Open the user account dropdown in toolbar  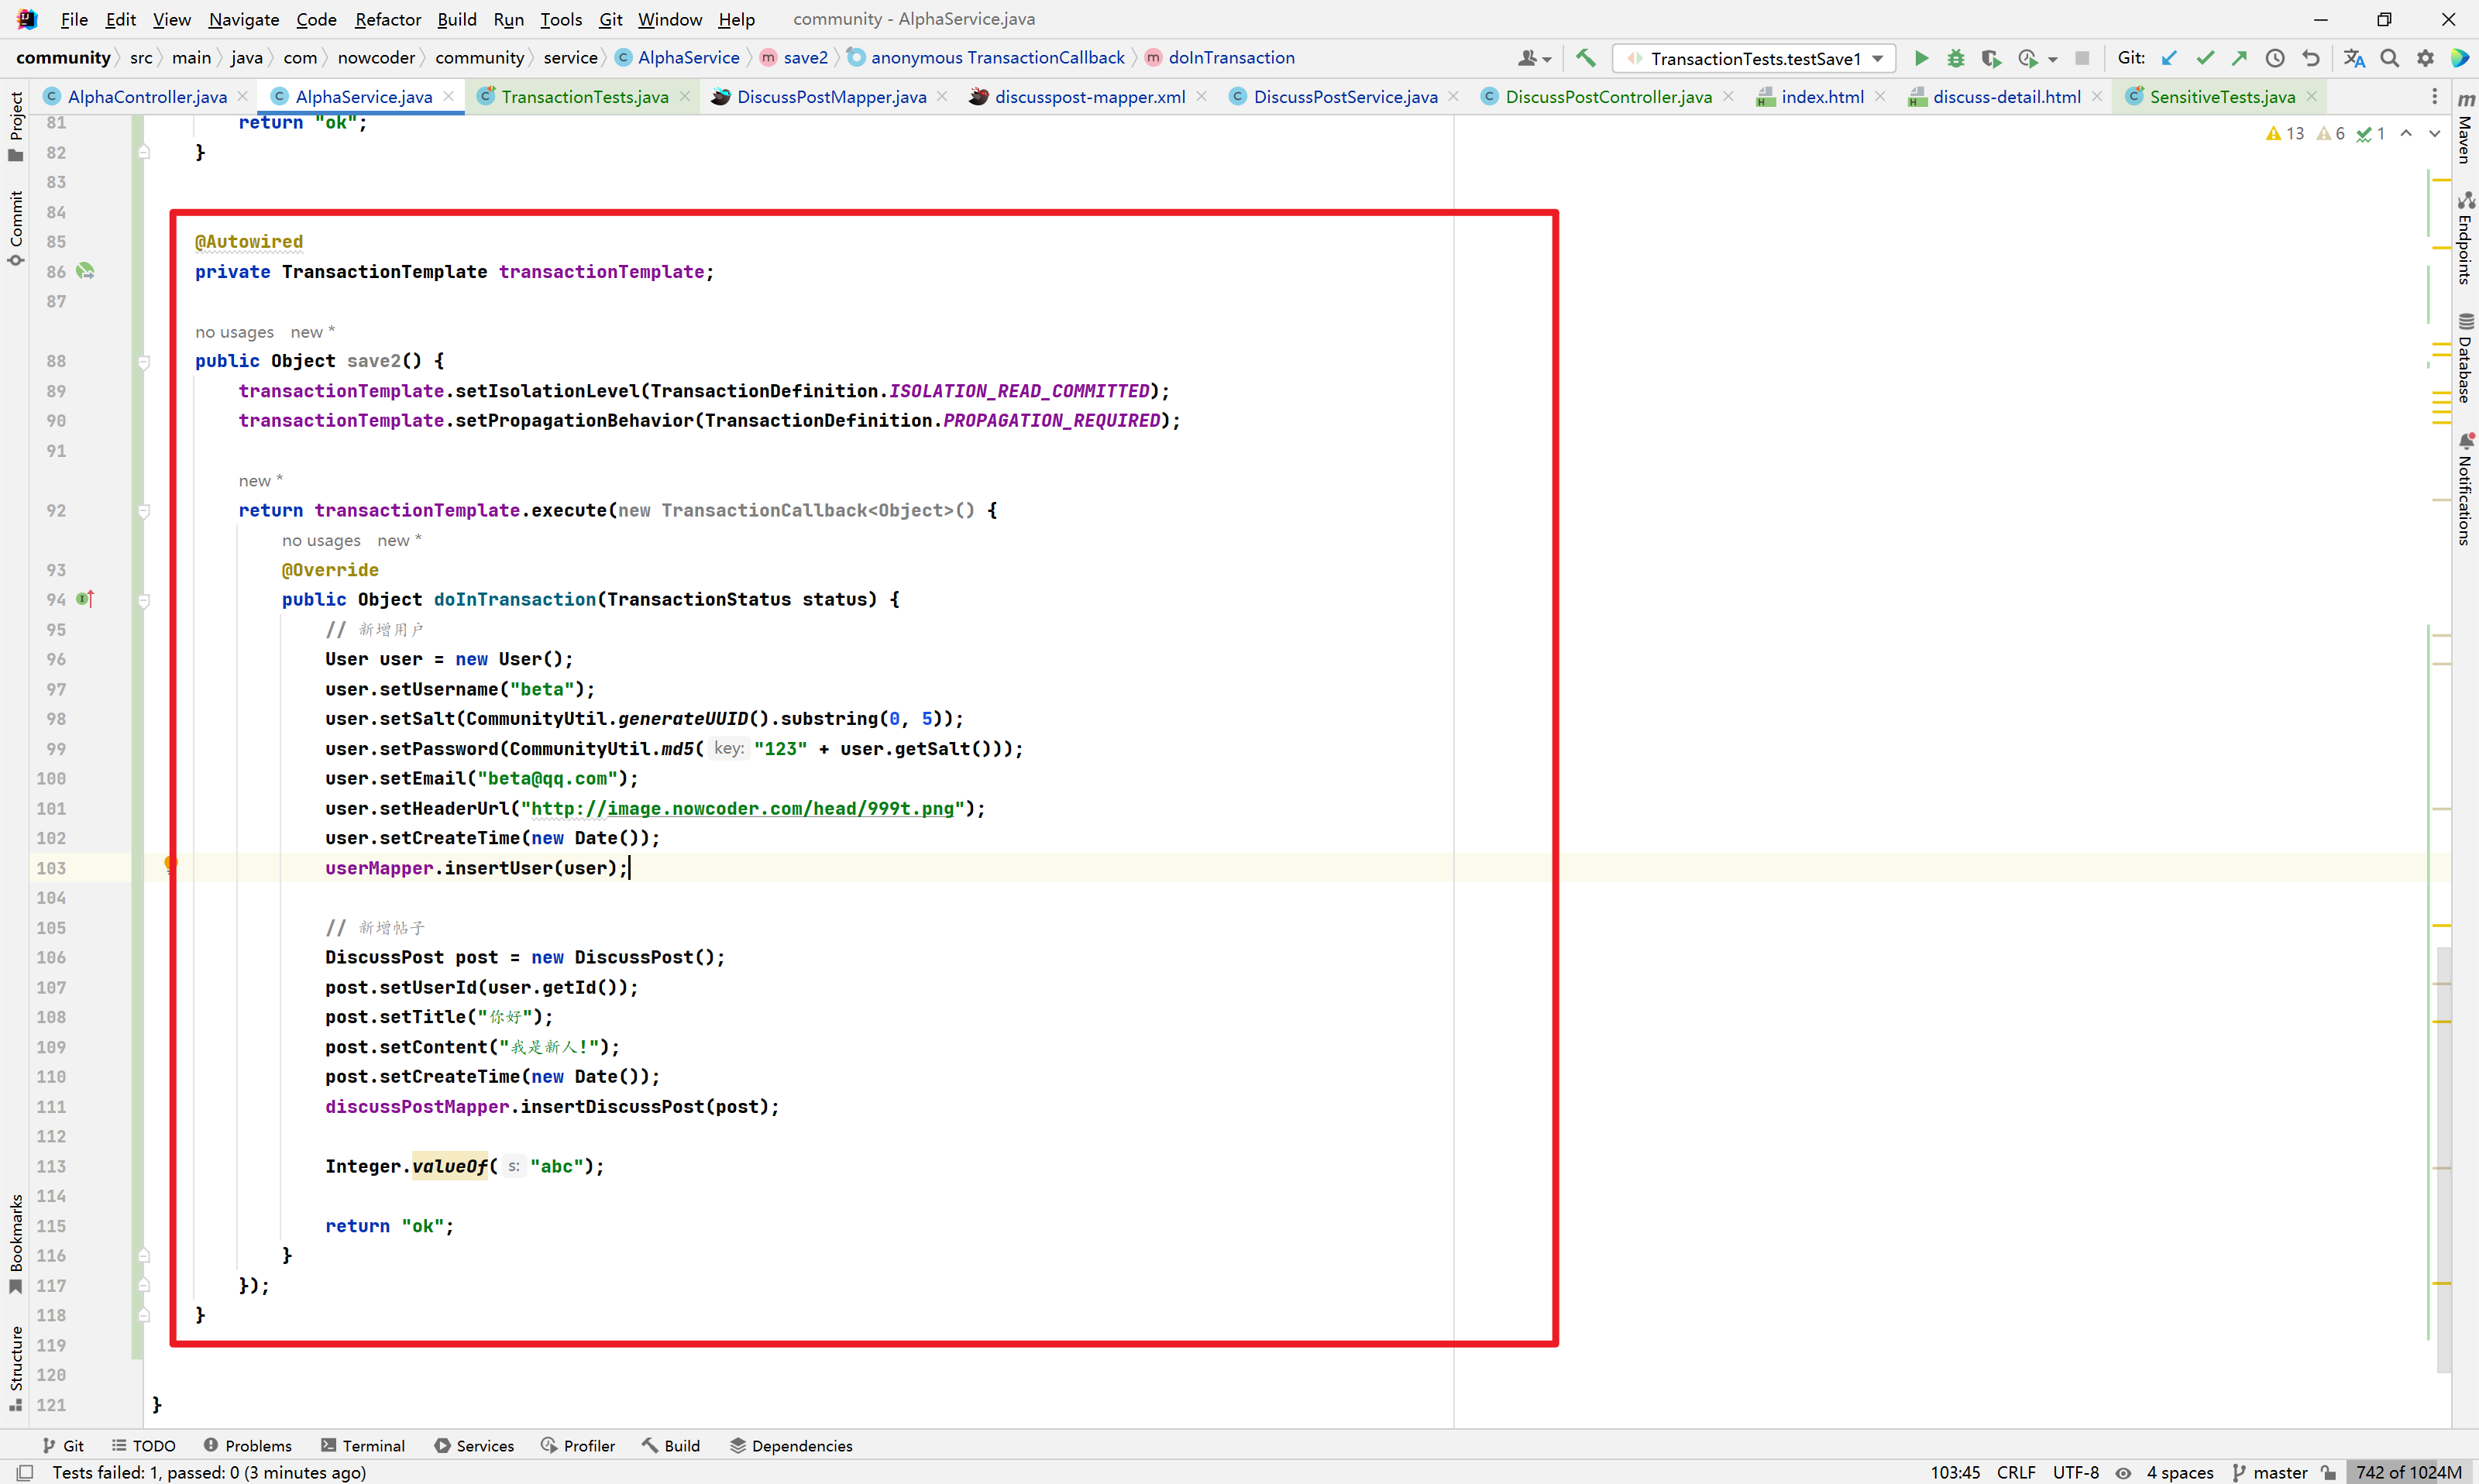pos(1533,58)
